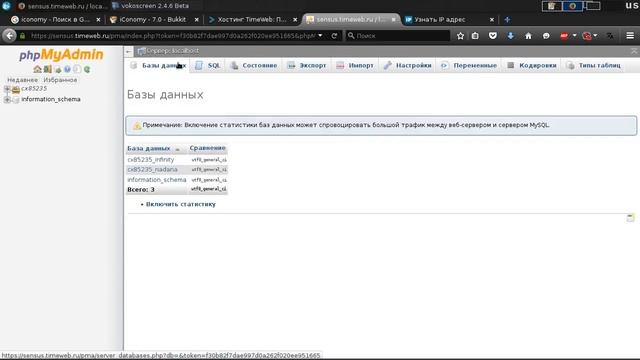The height and width of the screenshot is (360, 640).
Task: Click the smiley chat icon in toolbar
Action: 546,36
